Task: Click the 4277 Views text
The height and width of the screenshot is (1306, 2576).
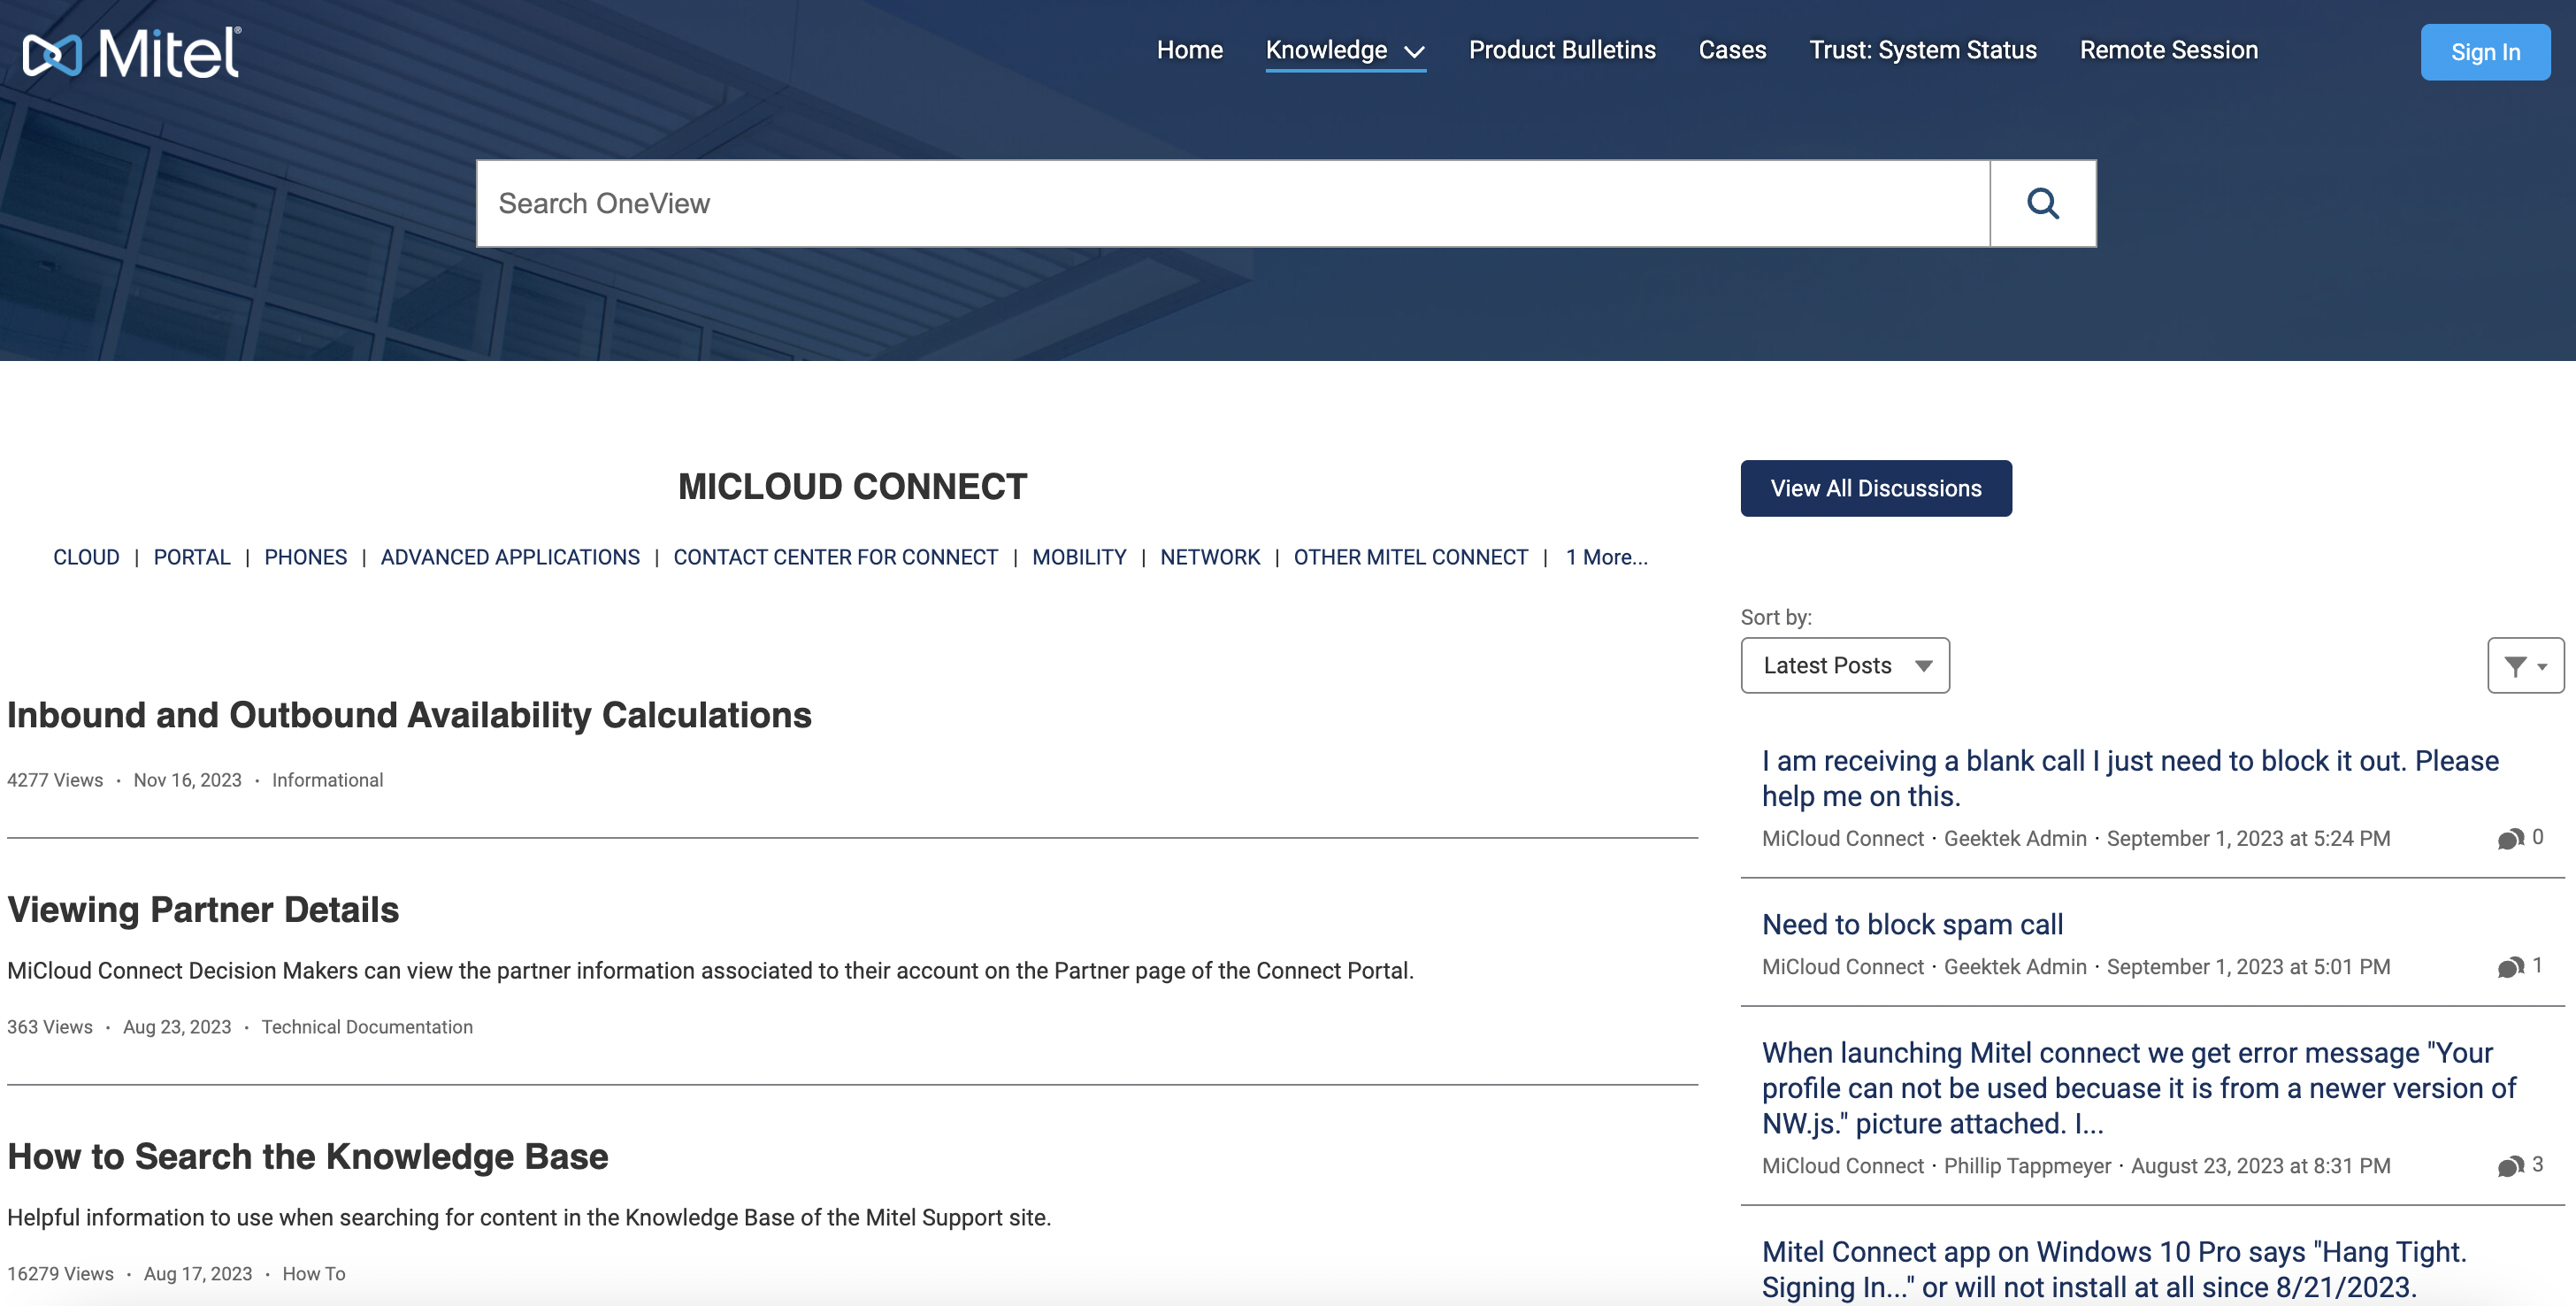Action: (55, 780)
